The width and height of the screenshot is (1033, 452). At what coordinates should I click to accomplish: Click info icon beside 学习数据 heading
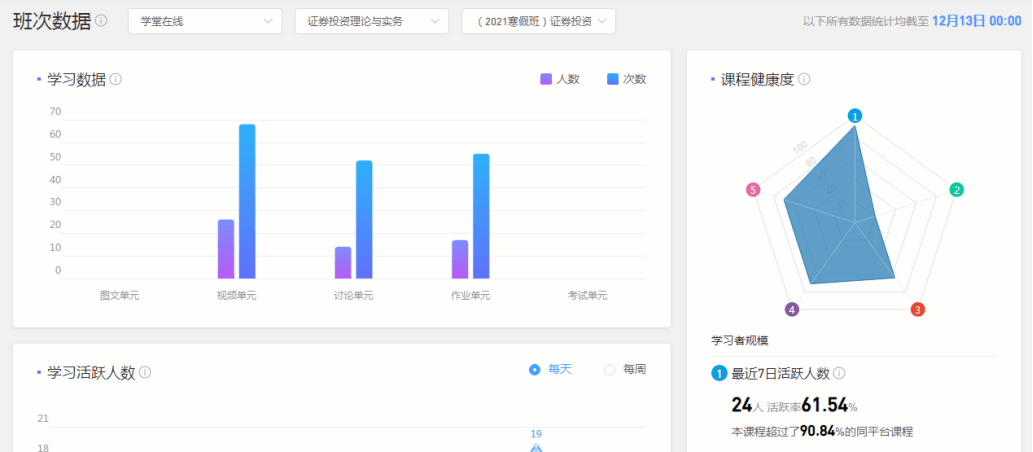(x=116, y=79)
